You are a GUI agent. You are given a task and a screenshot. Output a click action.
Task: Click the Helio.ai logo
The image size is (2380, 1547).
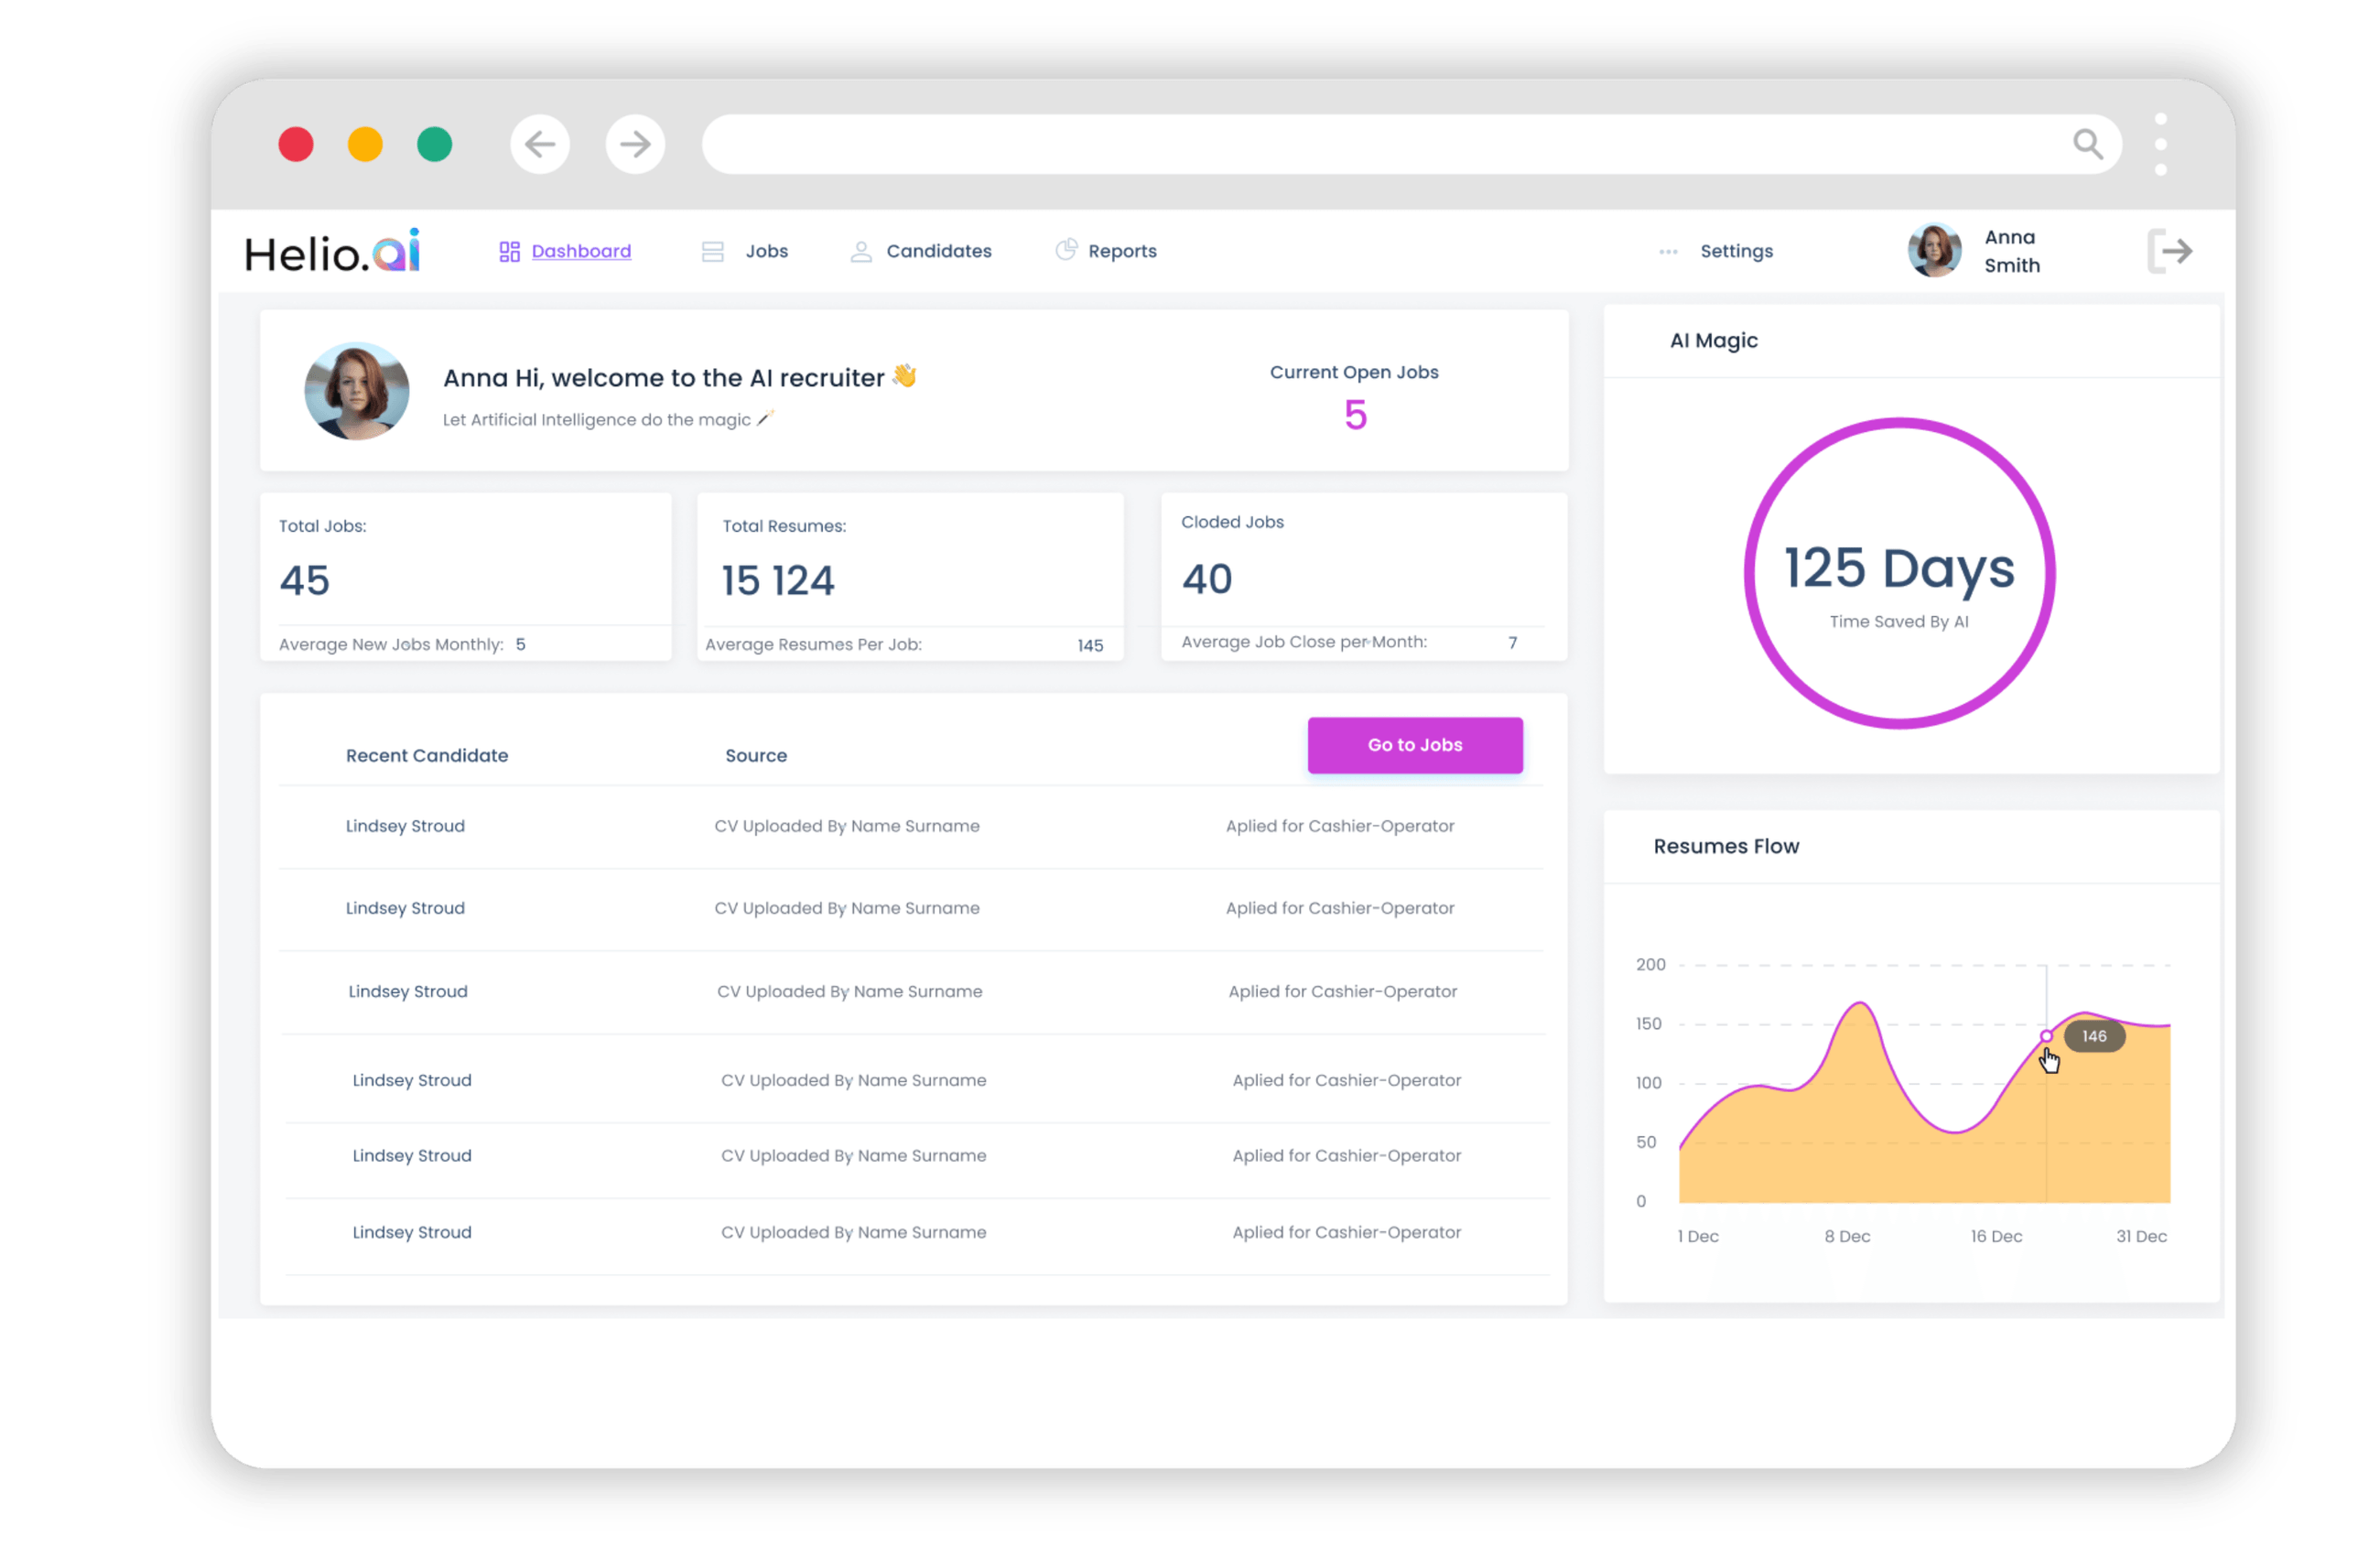click(x=333, y=250)
